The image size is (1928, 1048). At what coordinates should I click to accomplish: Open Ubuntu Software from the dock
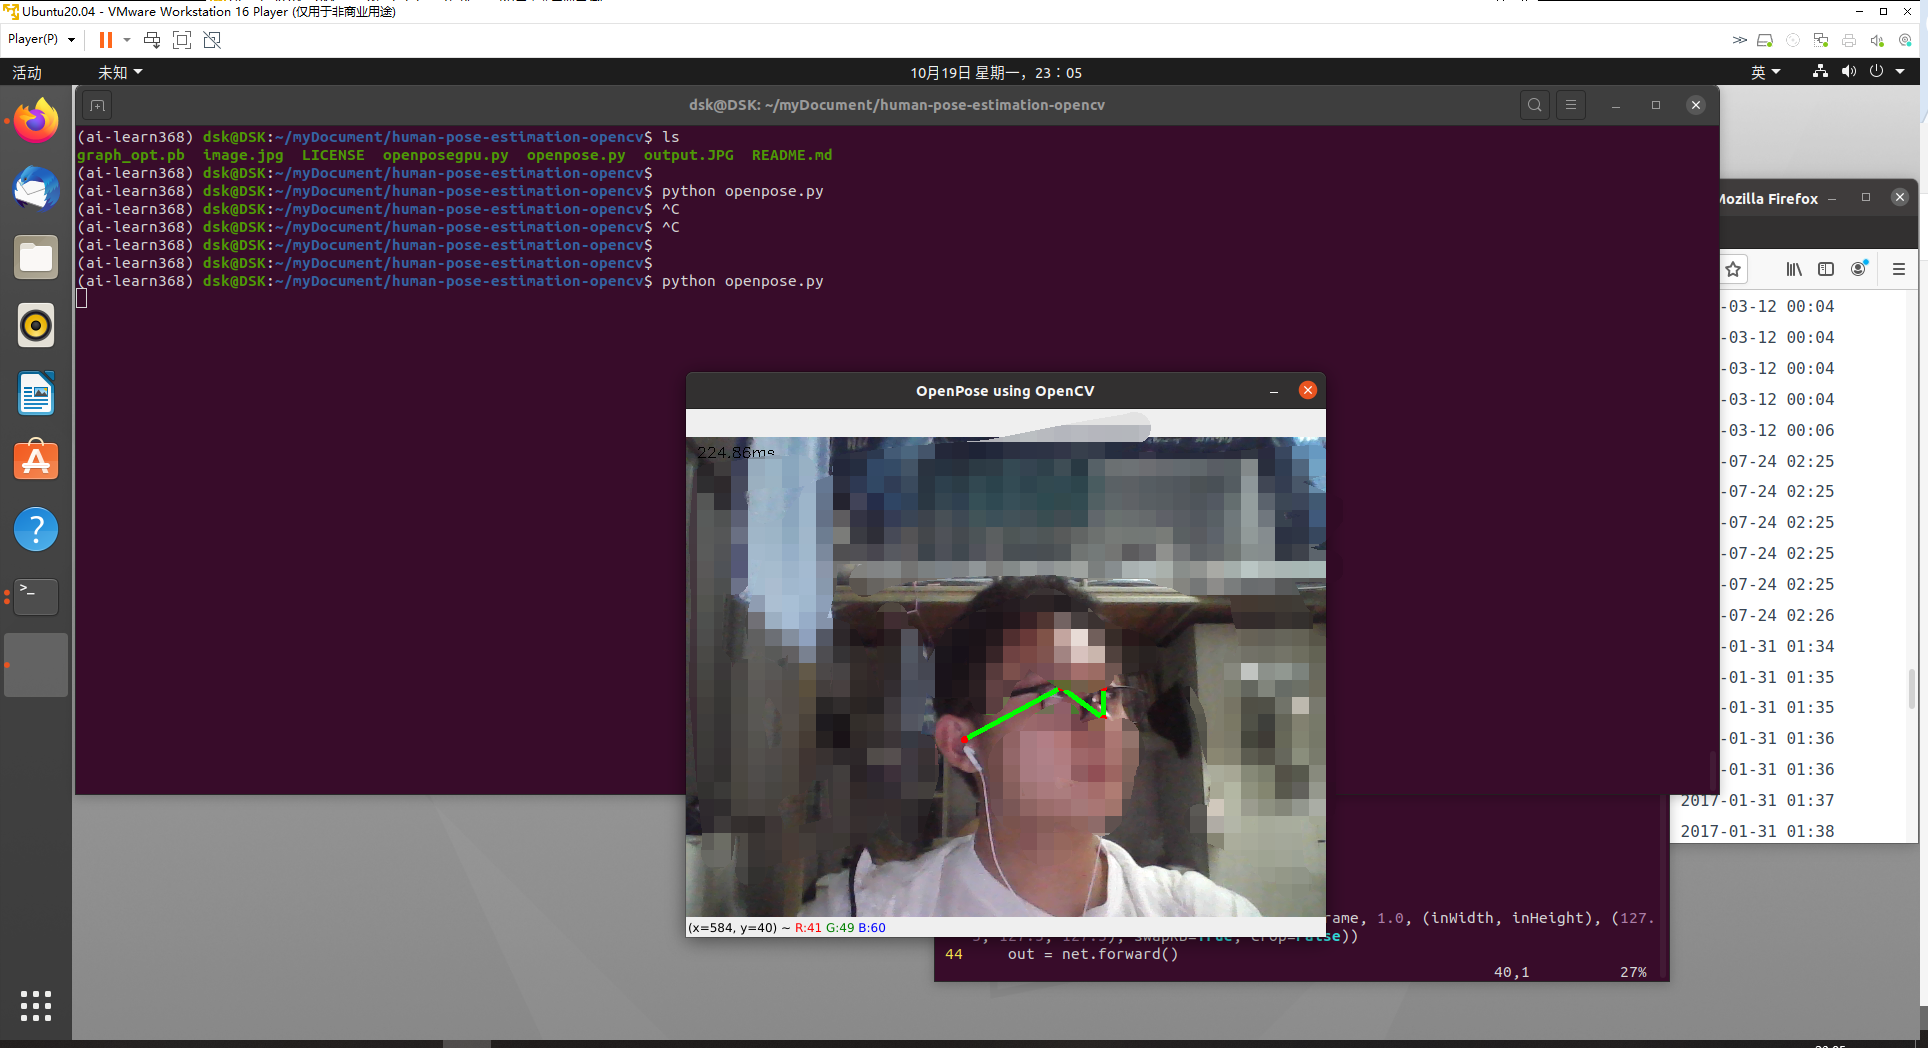click(x=35, y=460)
